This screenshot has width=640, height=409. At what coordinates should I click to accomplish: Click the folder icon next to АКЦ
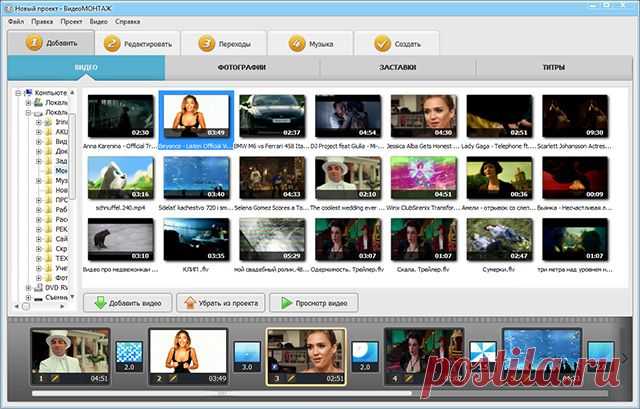(x=49, y=131)
